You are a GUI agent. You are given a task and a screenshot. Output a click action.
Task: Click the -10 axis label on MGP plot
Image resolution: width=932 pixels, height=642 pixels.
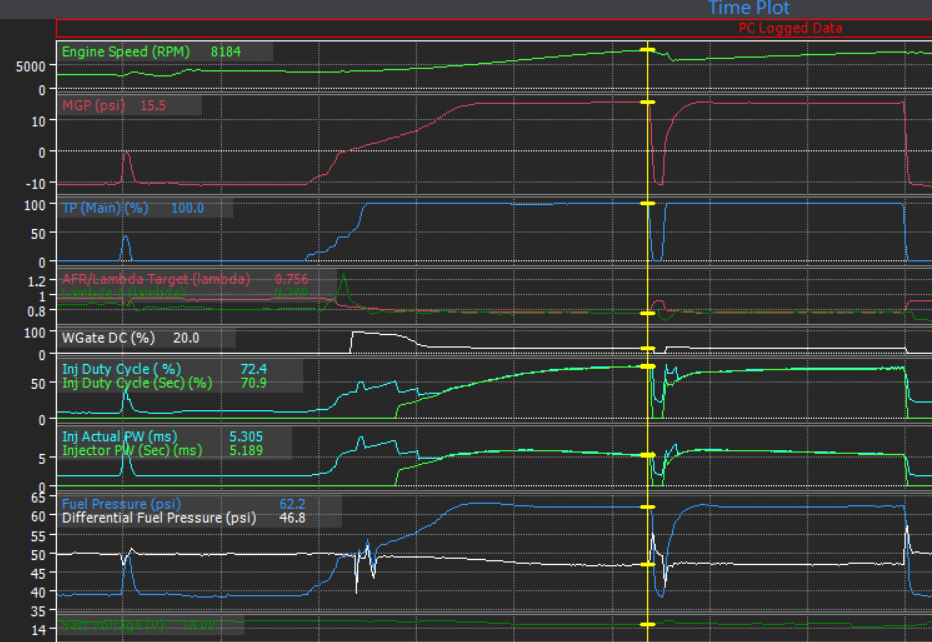click(36, 184)
